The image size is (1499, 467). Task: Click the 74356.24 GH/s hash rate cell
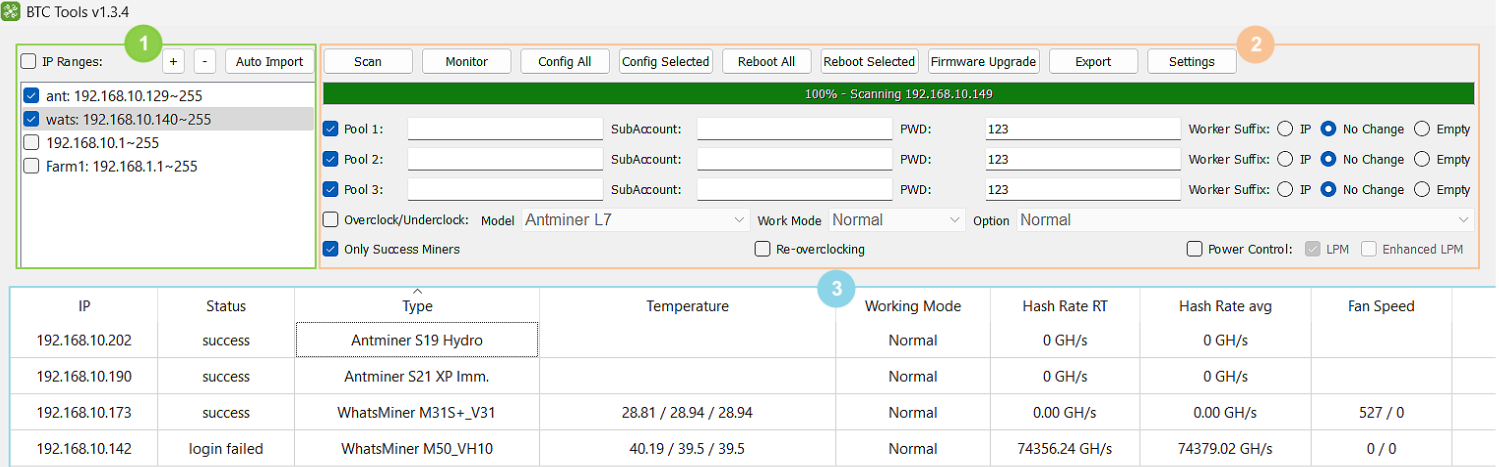click(x=1065, y=448)
